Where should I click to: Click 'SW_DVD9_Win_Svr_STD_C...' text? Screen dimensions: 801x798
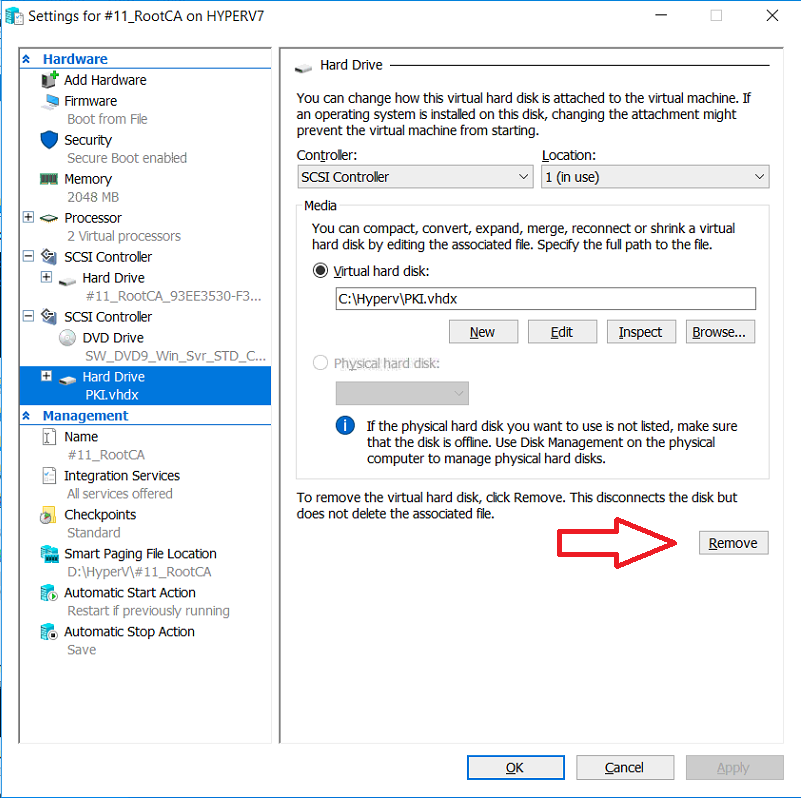[x=176, y=356]
